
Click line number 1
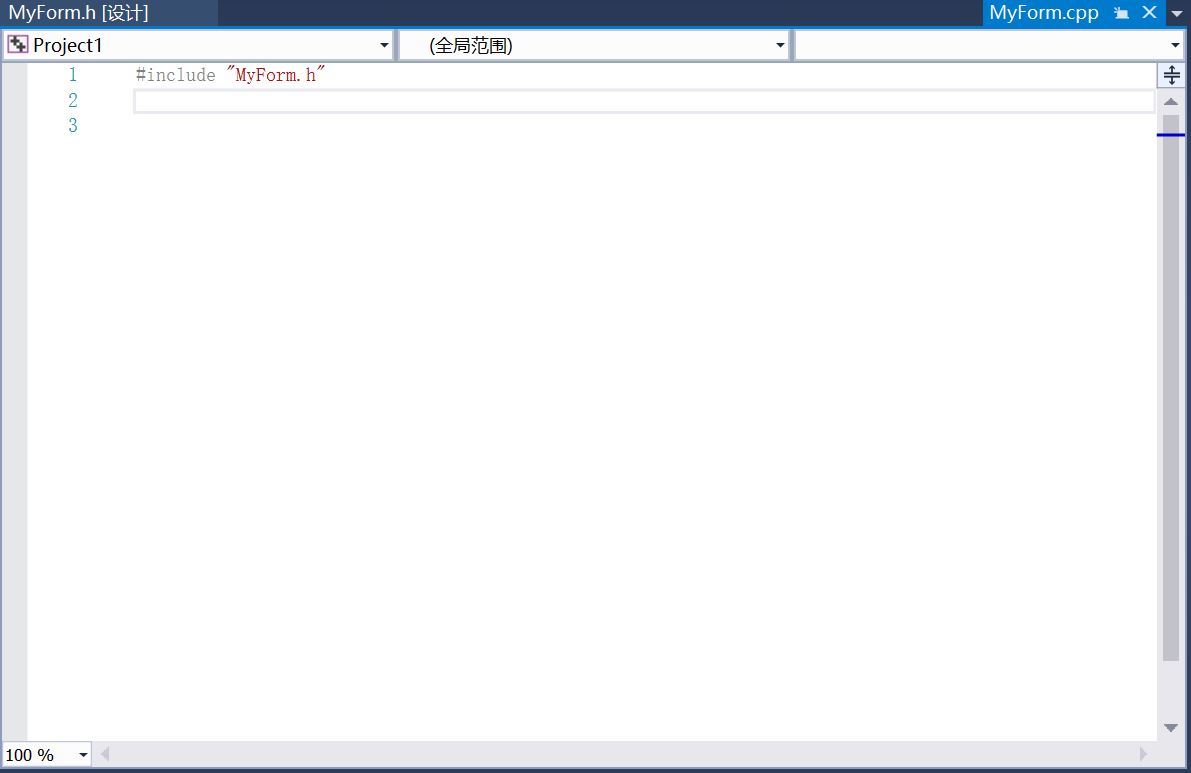(x=72, y=74)
